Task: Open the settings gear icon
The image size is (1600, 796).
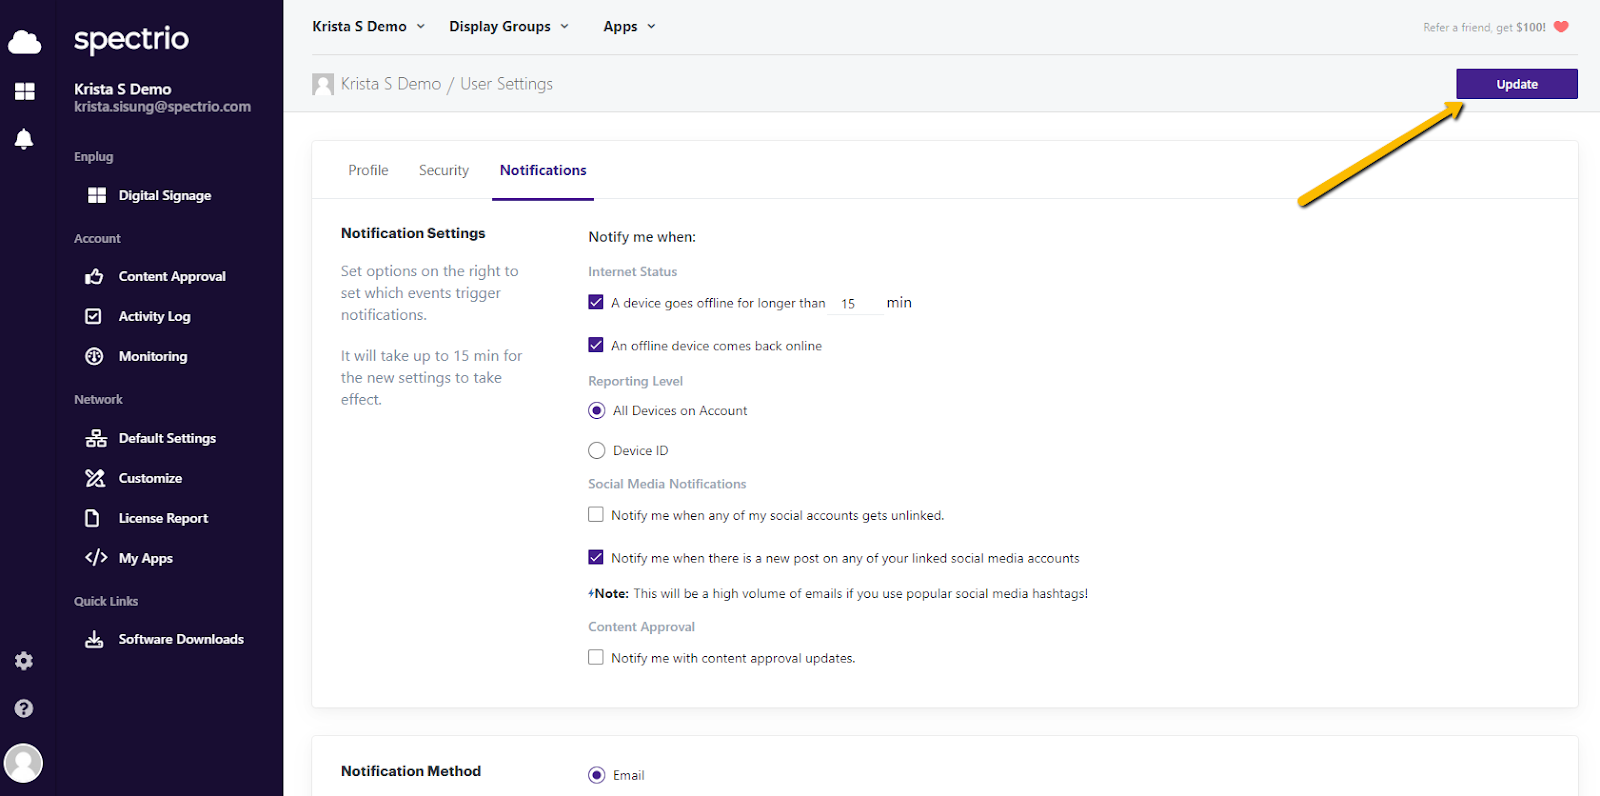Action: click(24, 661)
